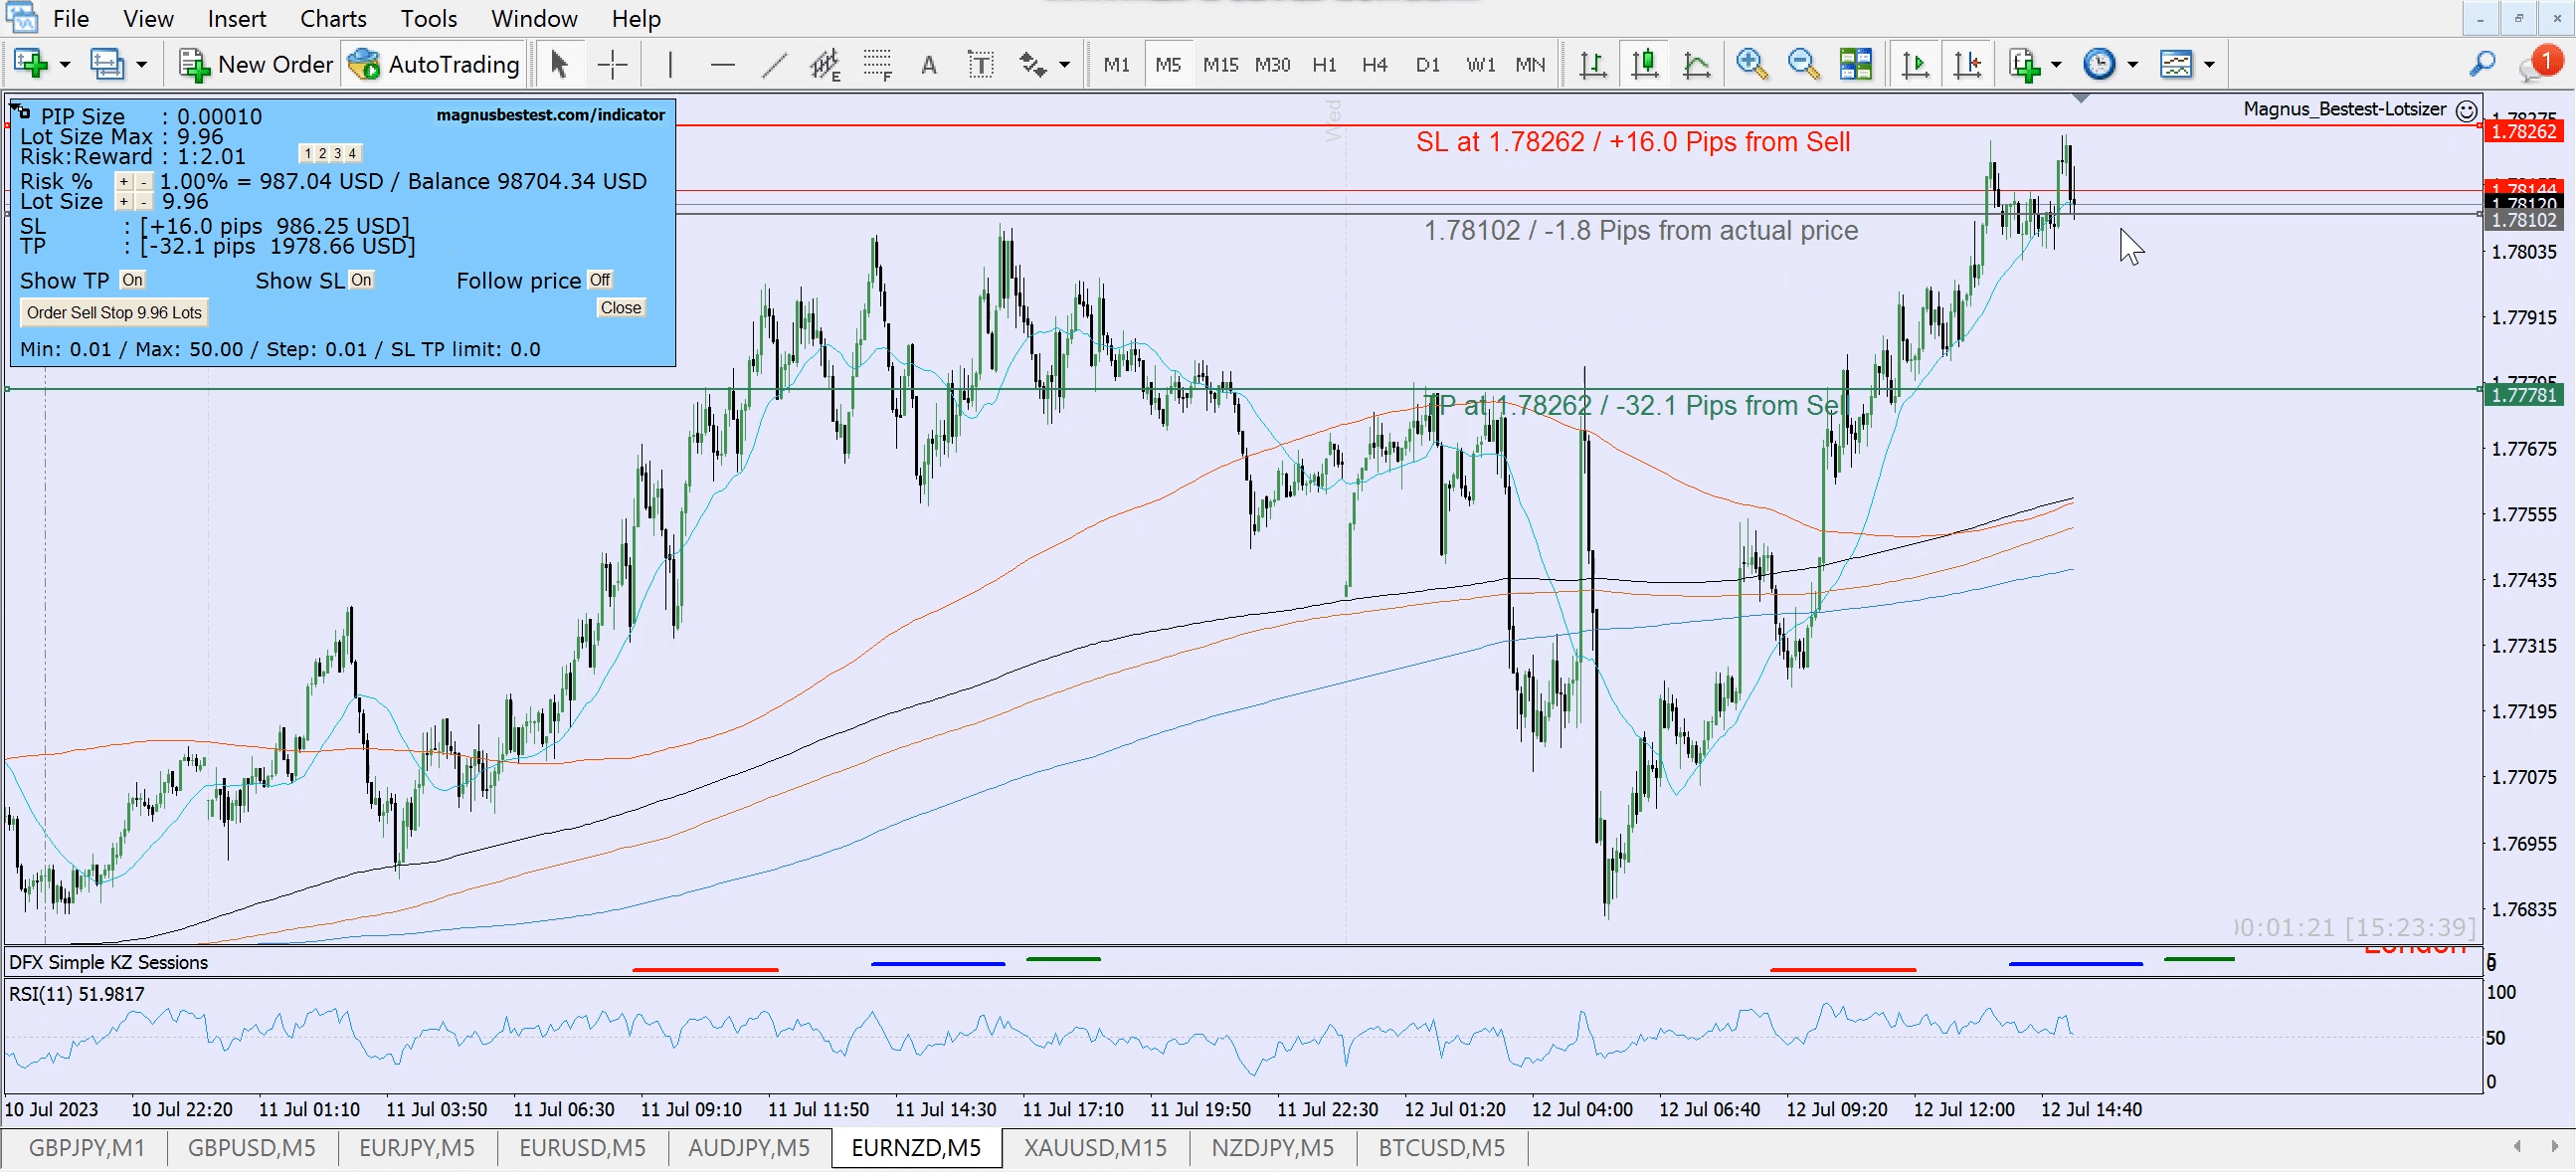This screenshot has width=2576, height=1172.
Task: Select the trendline drawing tool
Action: coord(774,65)
